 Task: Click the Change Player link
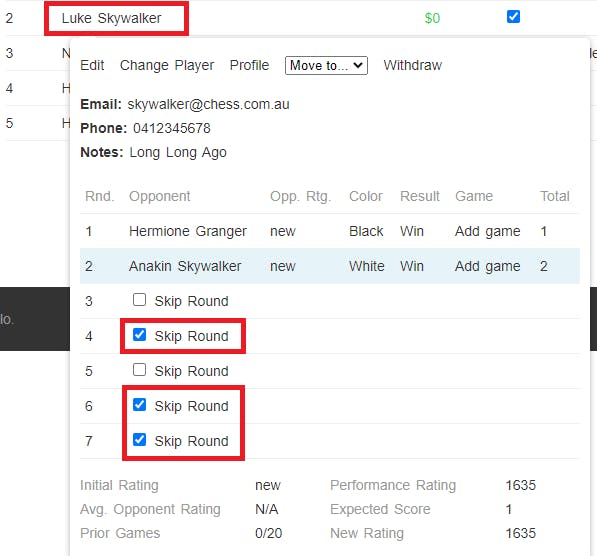167,65
